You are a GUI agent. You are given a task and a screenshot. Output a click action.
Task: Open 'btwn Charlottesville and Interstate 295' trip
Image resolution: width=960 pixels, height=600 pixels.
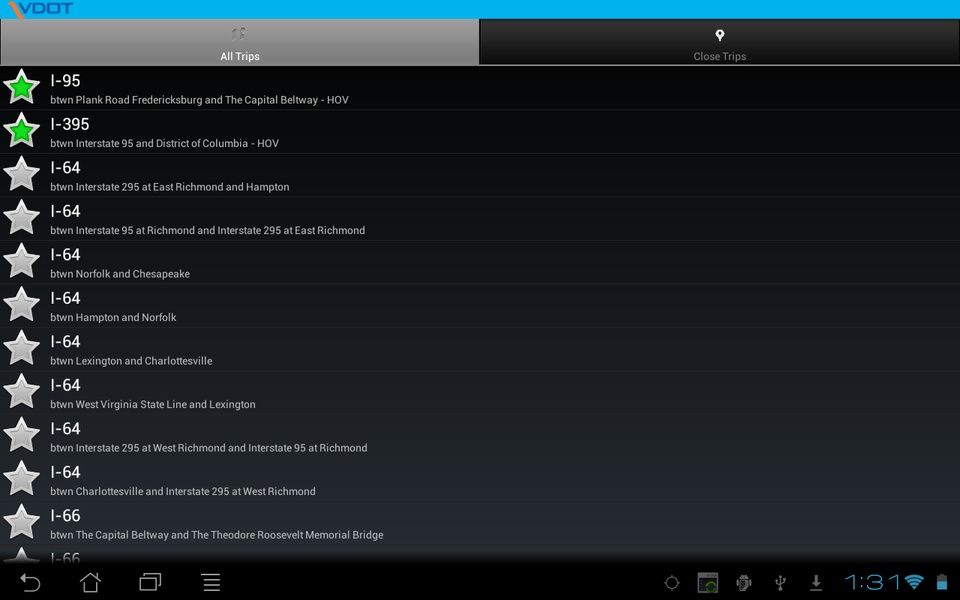click(480, 479)
